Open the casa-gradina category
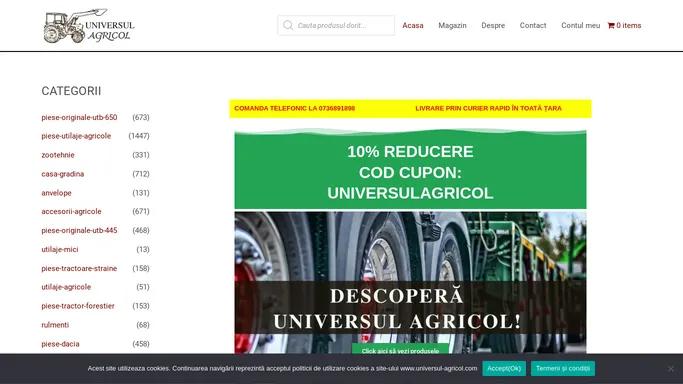Image resolution: width=683 pixels, height=384 pixels. coord(63,174)
